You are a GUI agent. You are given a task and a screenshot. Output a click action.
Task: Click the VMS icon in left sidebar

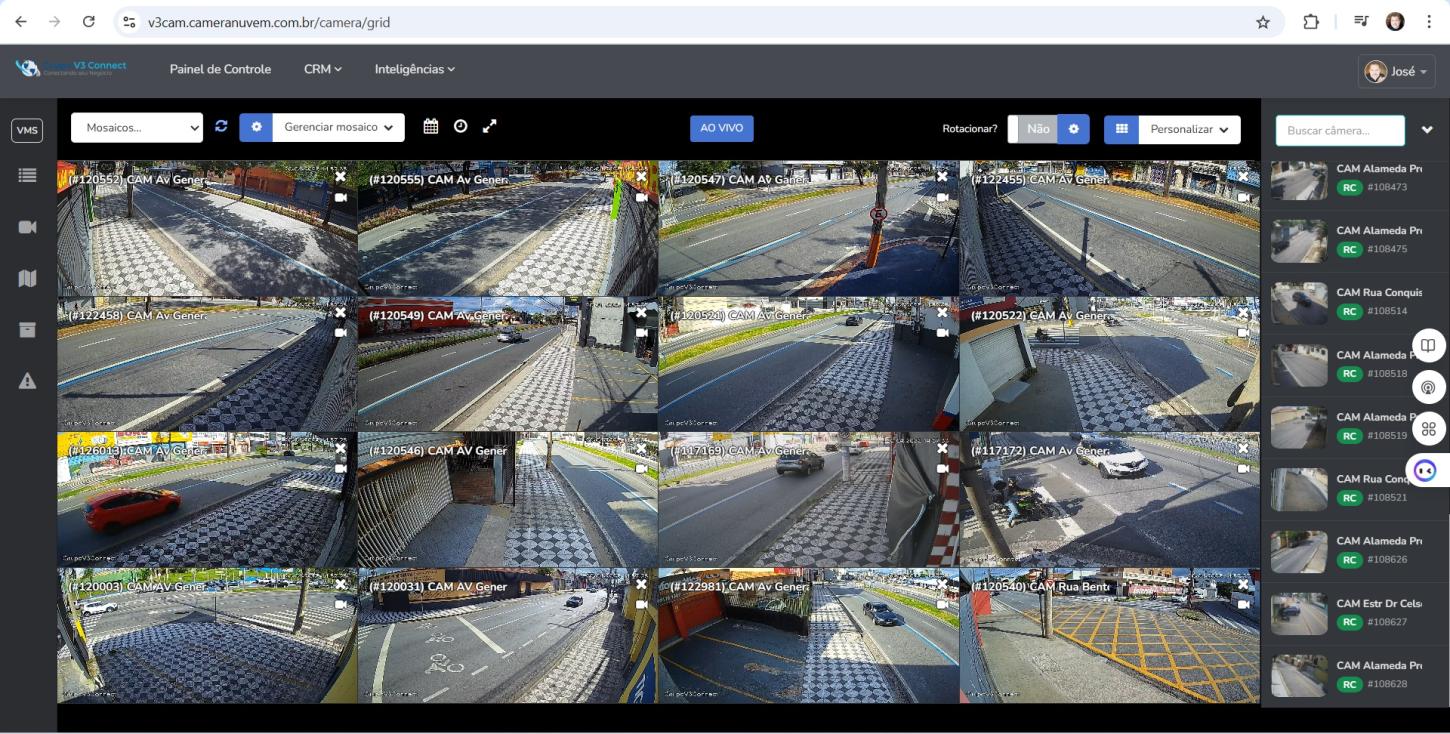(27, 130)
